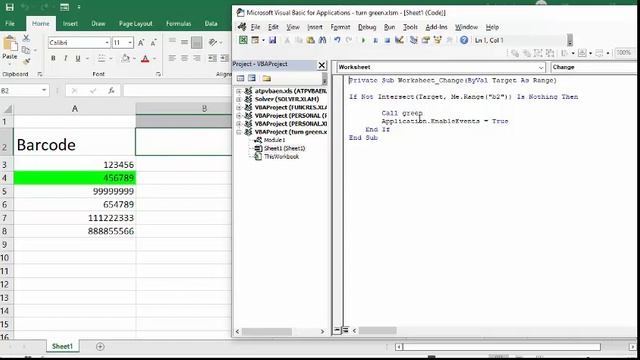Click the Increase Font Size icon
Image resolution: width=640 pixels, height=360 pixels.
pos(141,42)
